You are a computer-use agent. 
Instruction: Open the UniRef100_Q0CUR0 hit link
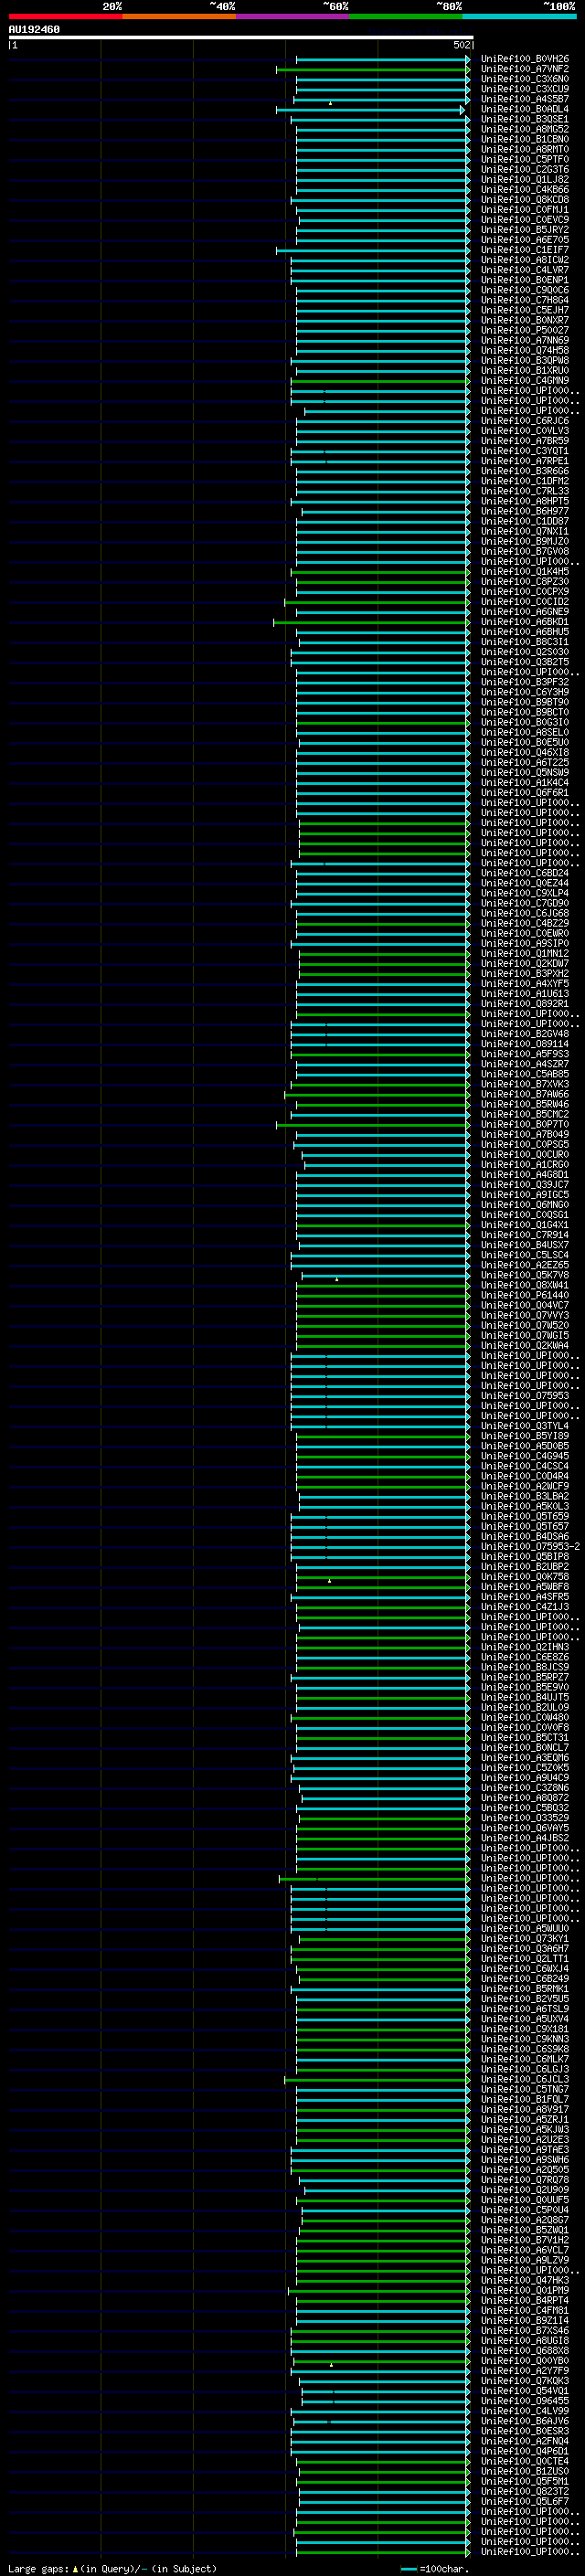click(x=525, y=1155)
